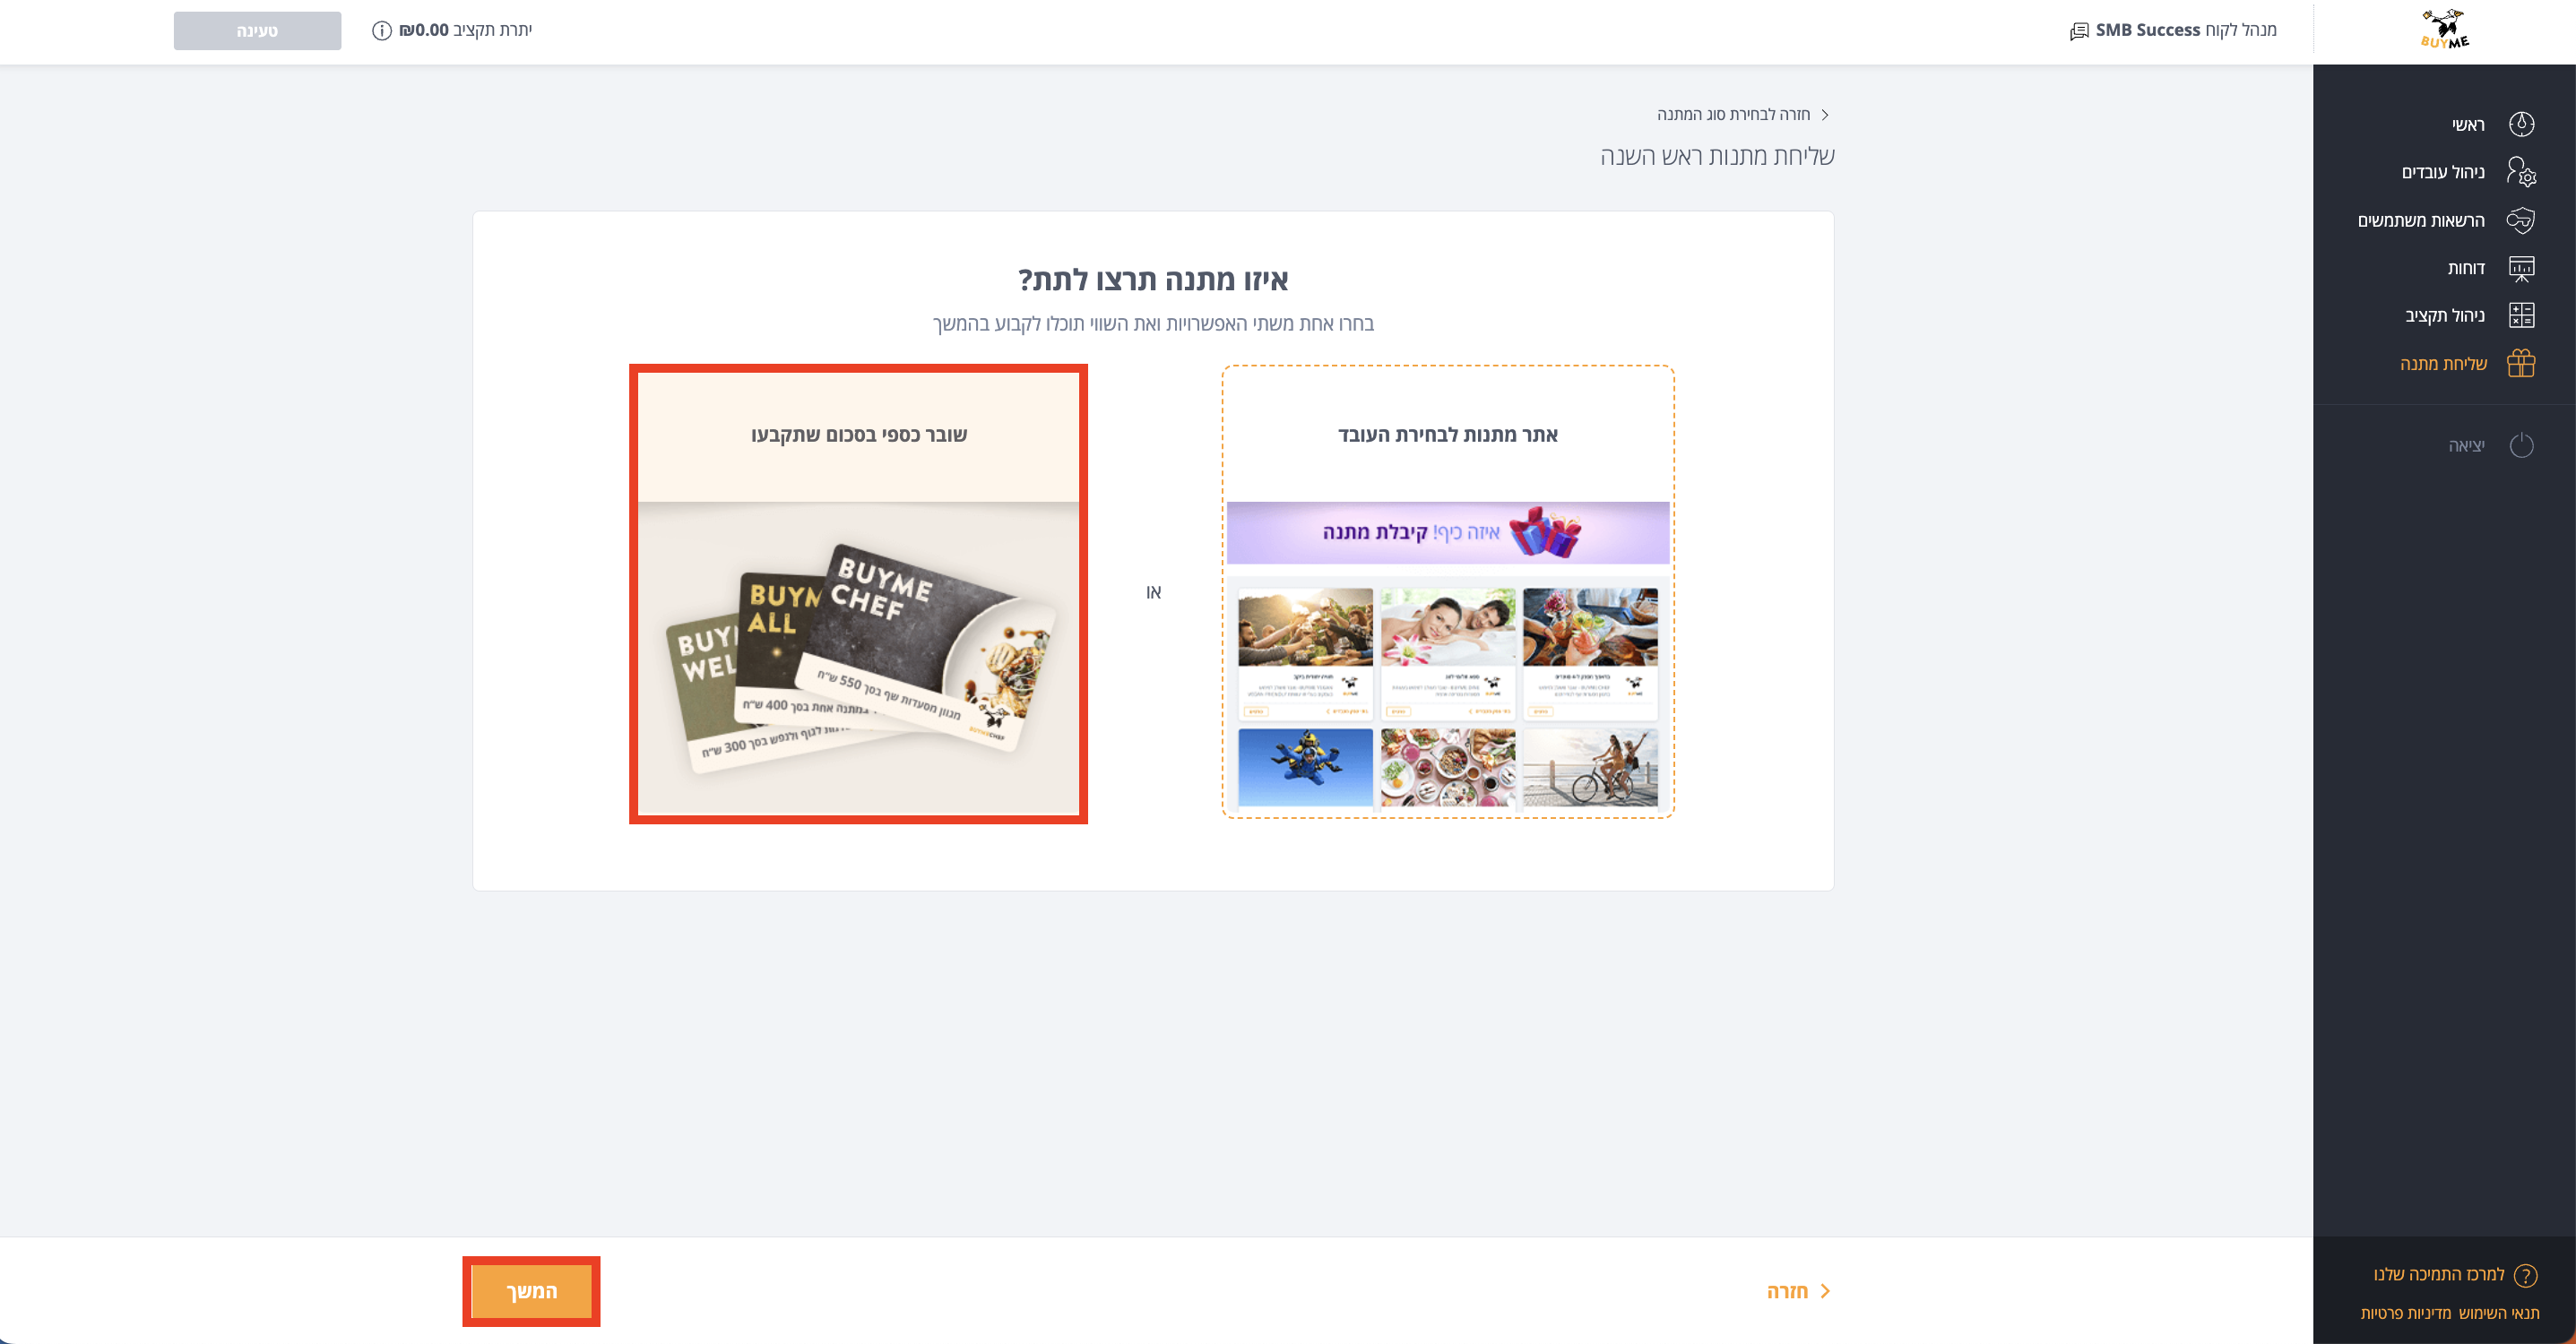Open למרכז התמיכה שלנו link
The image size is (2576, 1344).
pos(2439,1274)
